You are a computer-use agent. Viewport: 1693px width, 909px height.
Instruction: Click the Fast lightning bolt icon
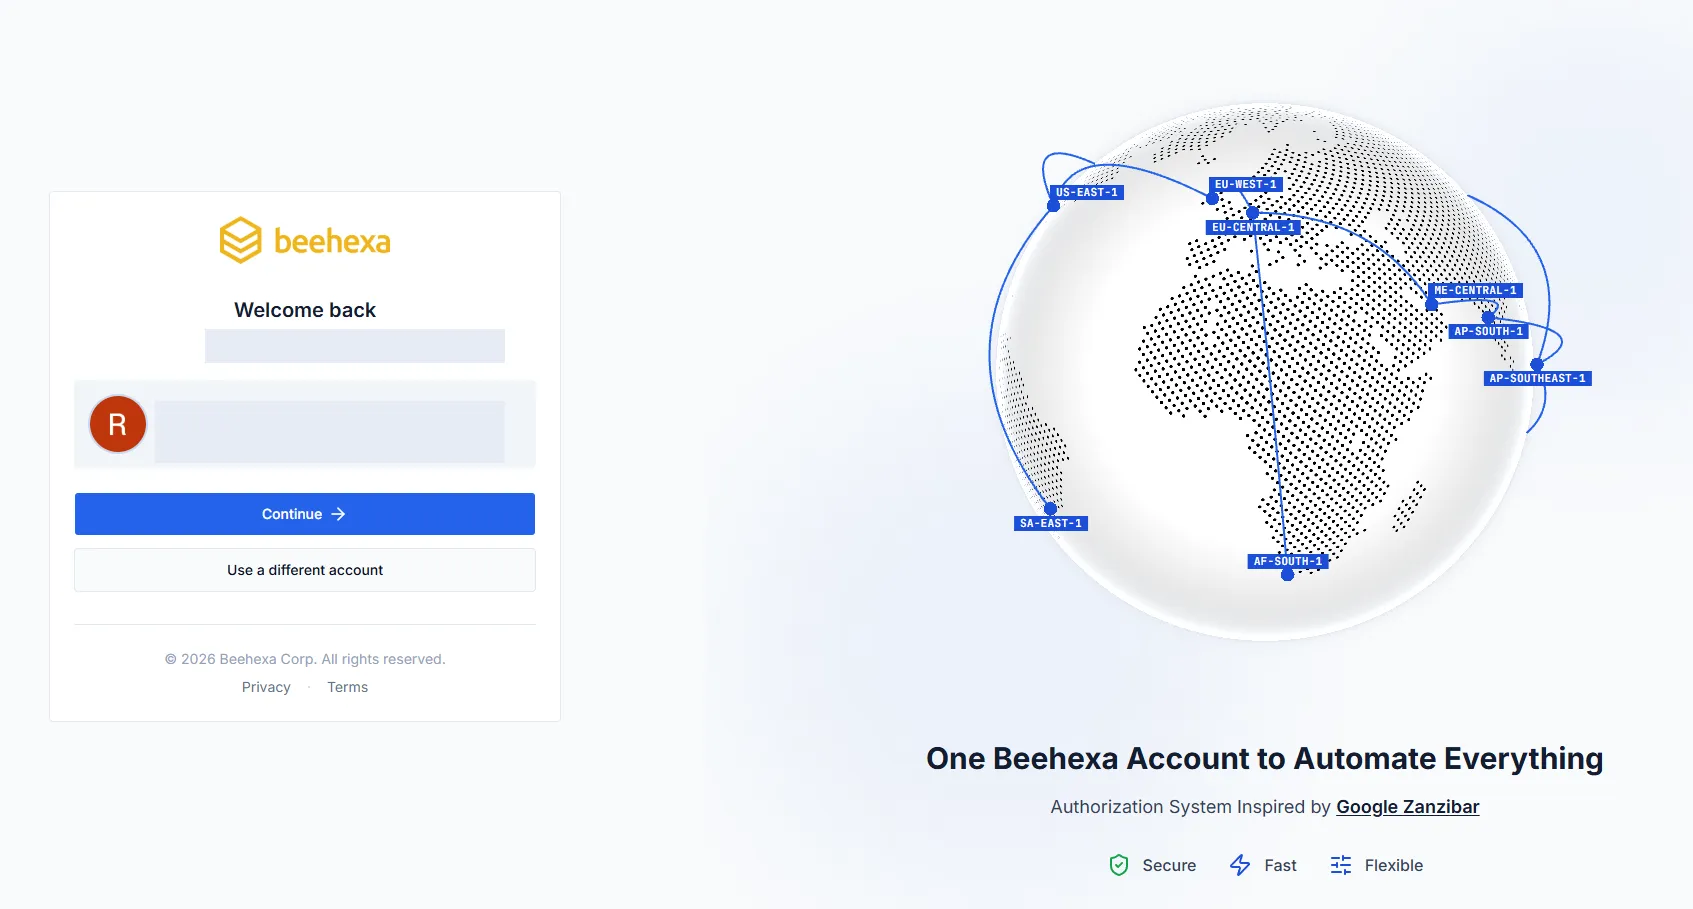(x=1240, y=865)
